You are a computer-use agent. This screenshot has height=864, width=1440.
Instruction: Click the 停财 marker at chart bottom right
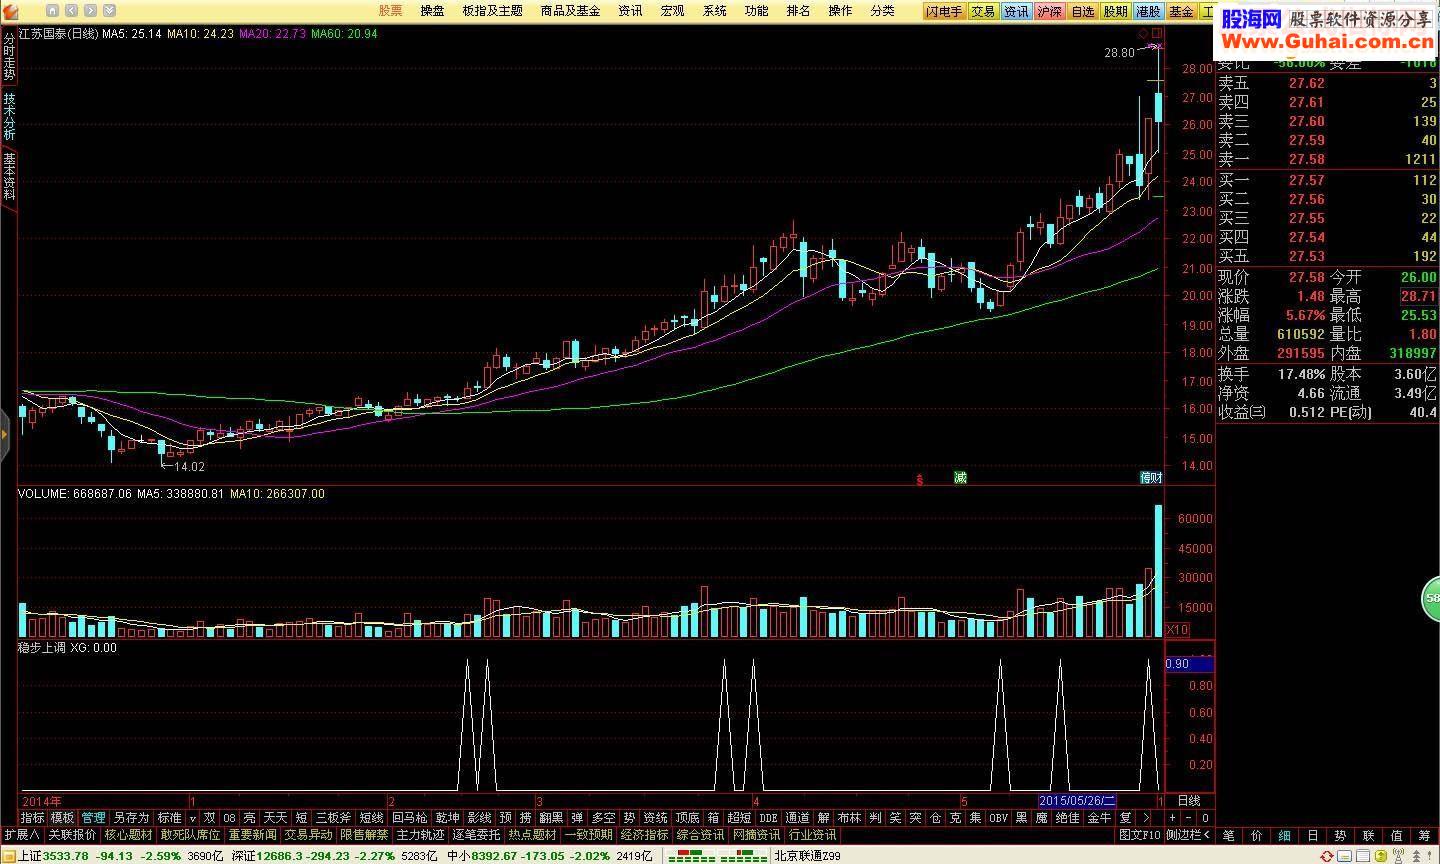click(x=1151, y=477)
